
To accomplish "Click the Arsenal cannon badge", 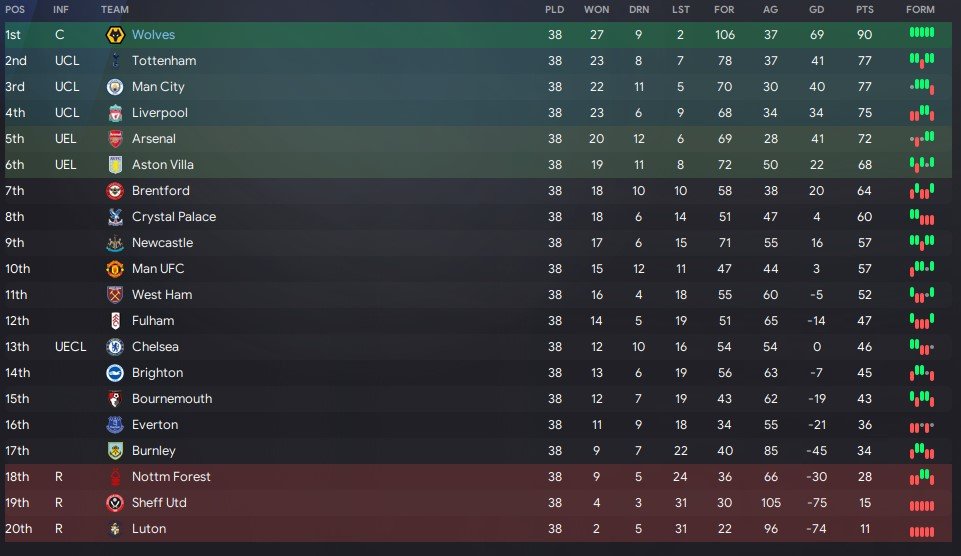I will [x=115, y=139].
